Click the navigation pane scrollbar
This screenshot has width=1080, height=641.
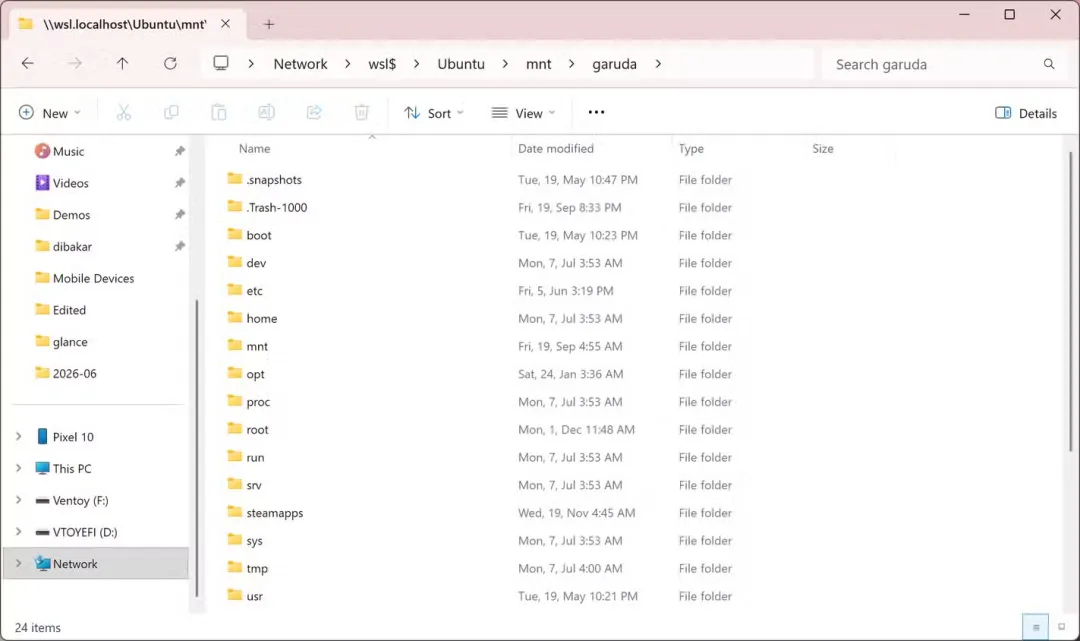(x=196, y=448)
